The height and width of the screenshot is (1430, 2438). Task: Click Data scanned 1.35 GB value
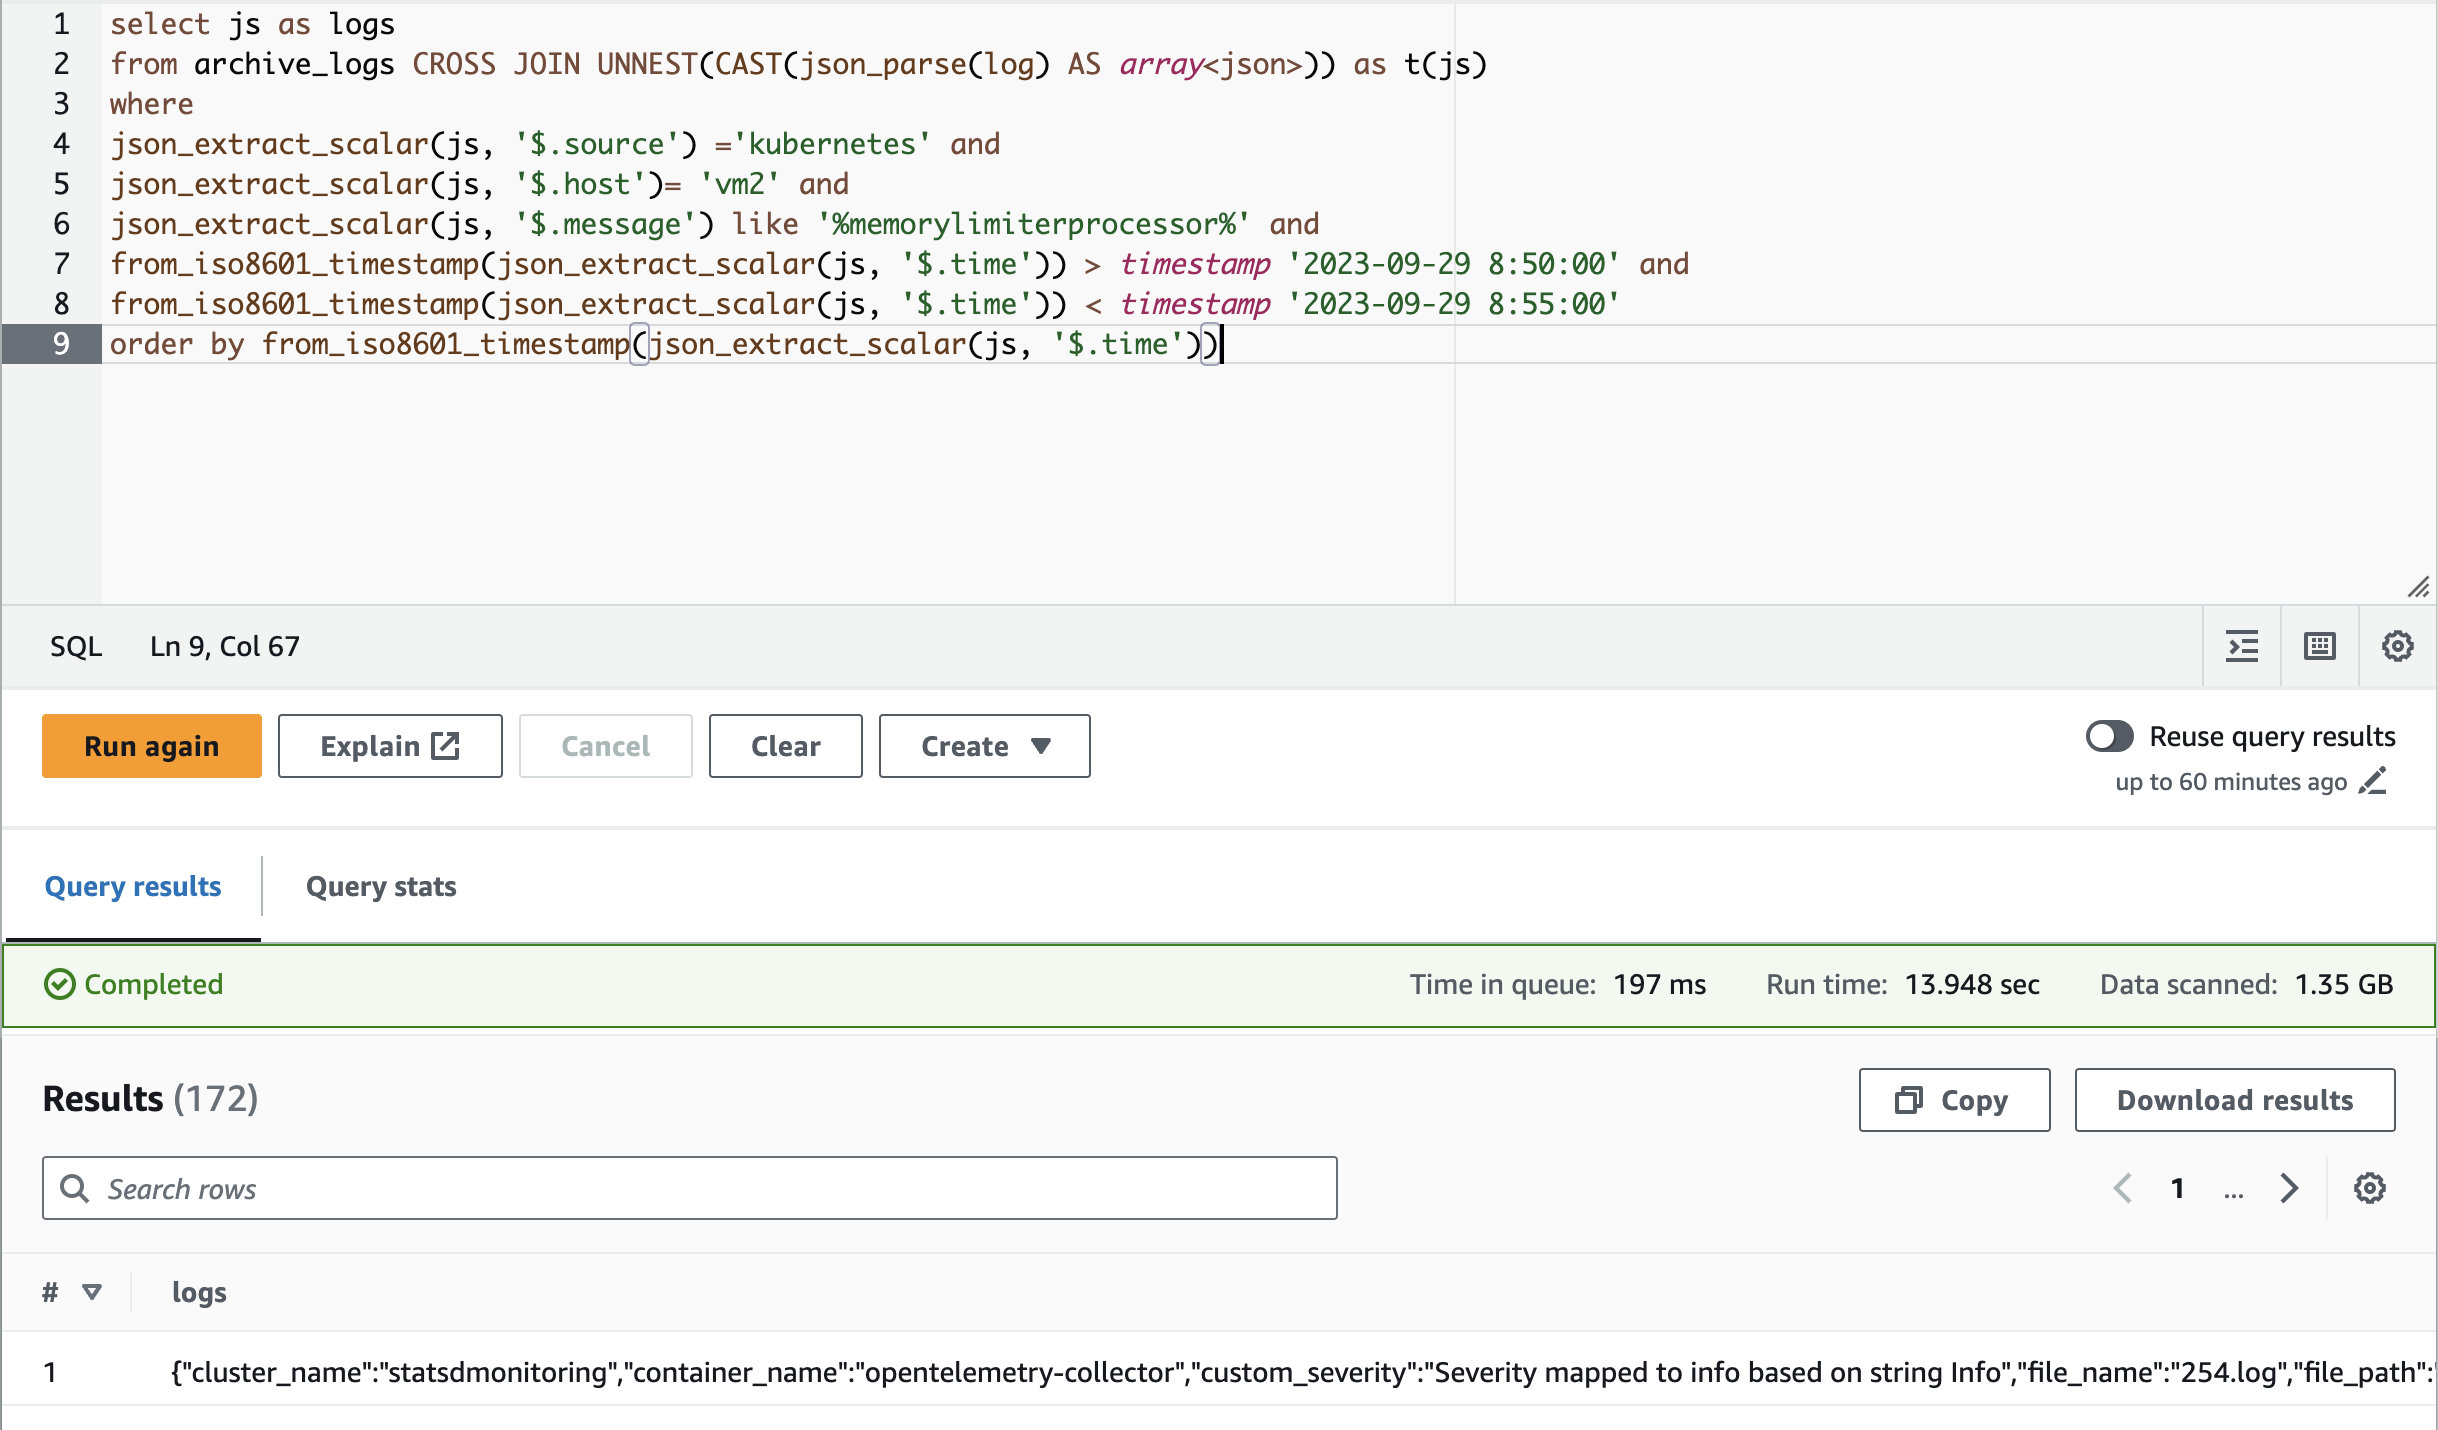click(x=2344, y=984)
